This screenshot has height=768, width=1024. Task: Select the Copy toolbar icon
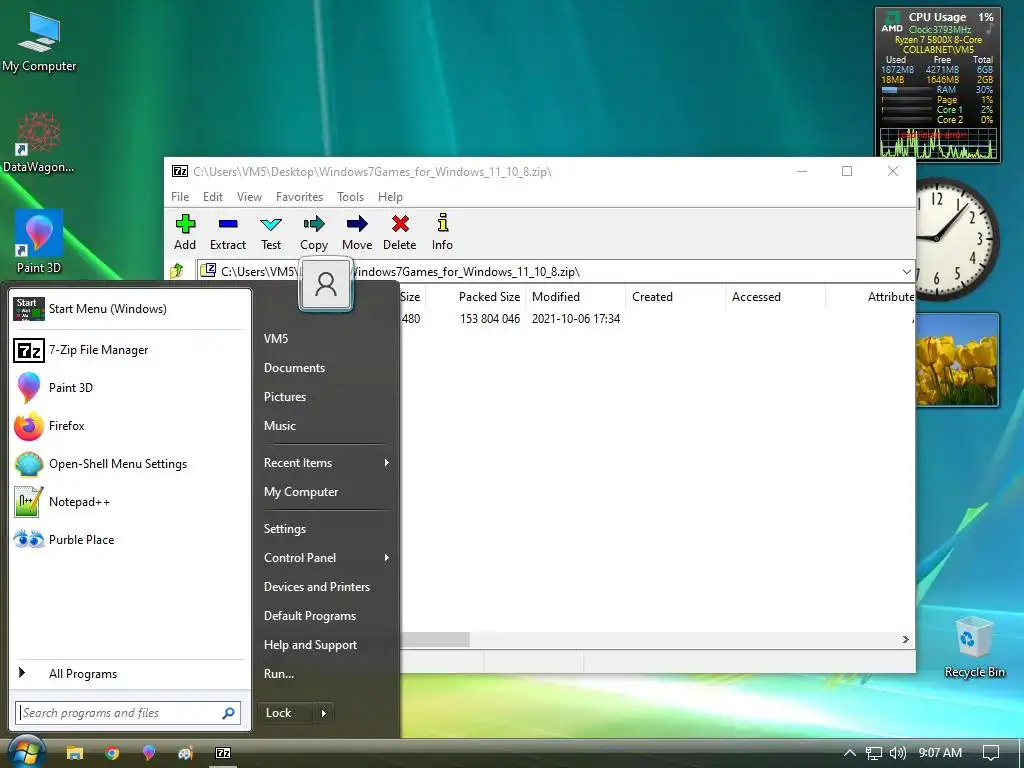point(313,232)
